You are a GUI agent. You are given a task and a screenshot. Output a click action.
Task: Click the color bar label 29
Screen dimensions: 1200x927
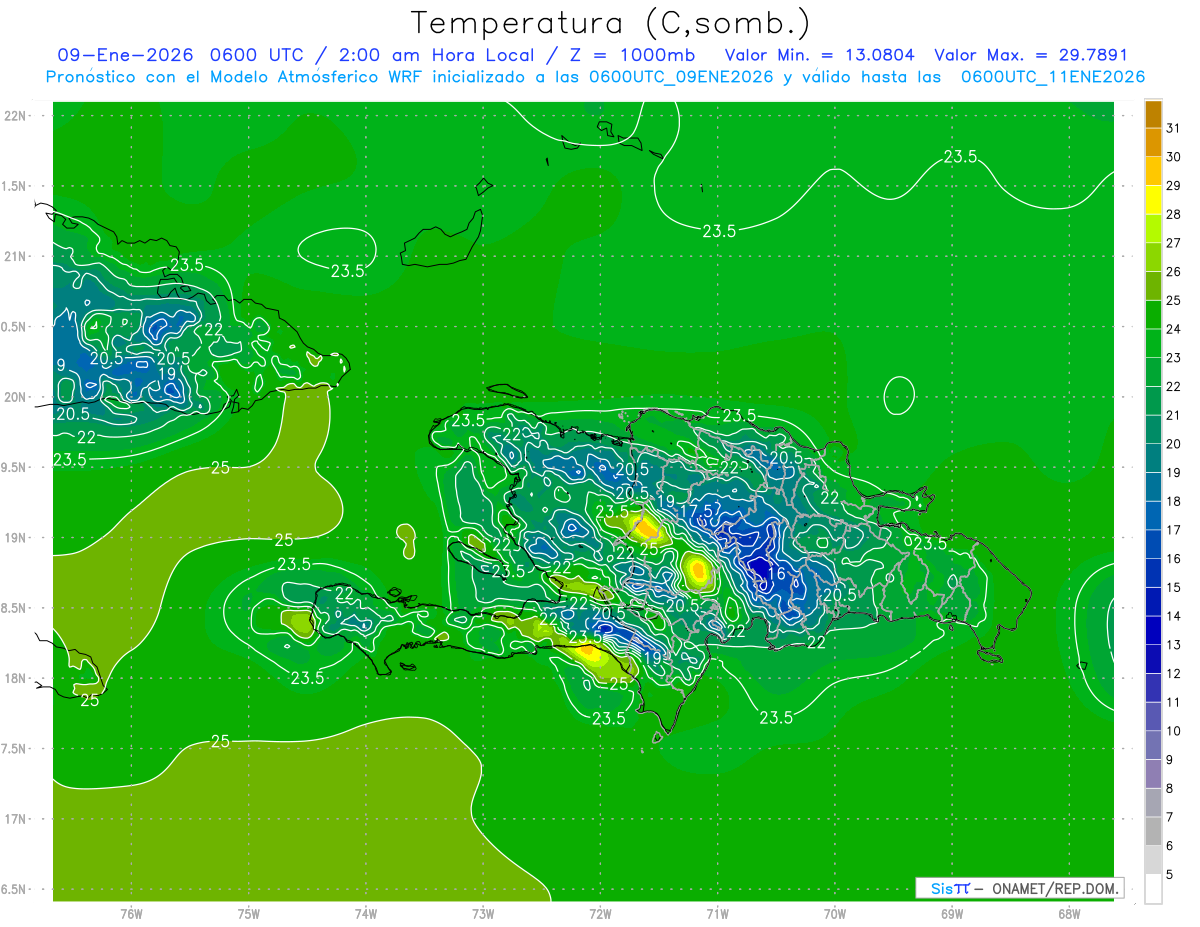[1174, 185]
